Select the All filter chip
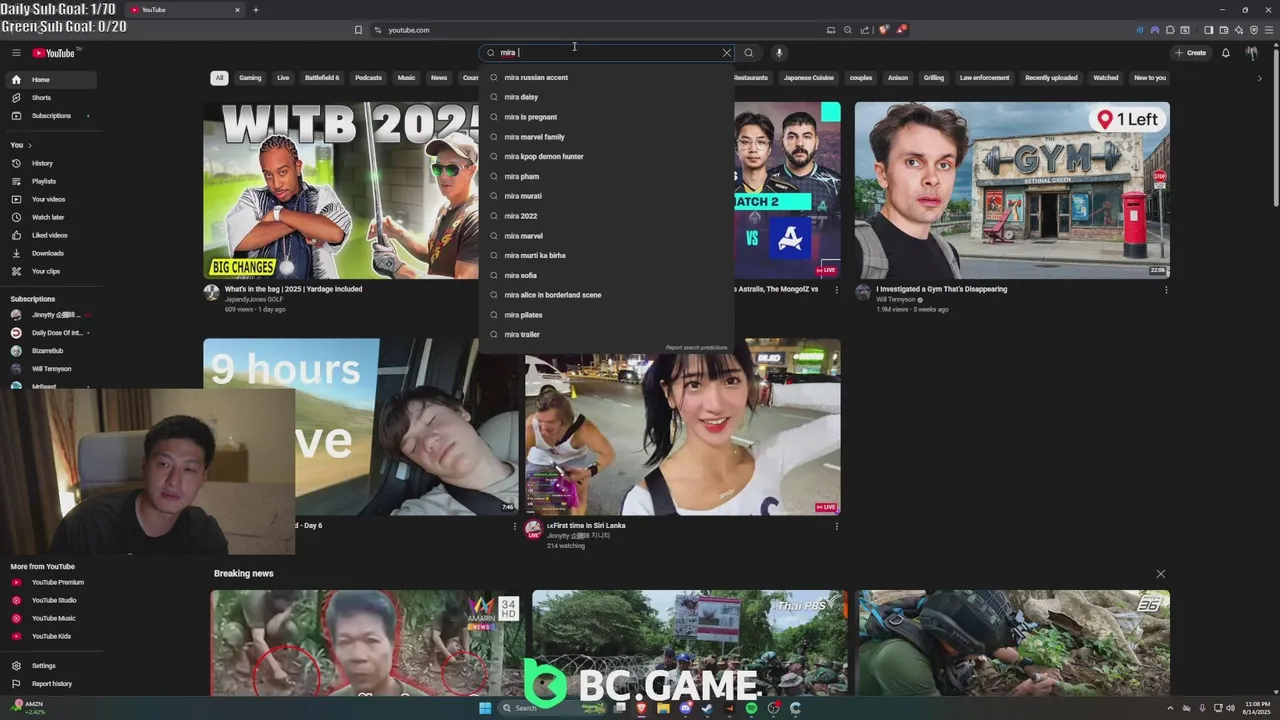The height and width of the screenshot is (720, 1280). pyautogui.click(x=219, y=78)
